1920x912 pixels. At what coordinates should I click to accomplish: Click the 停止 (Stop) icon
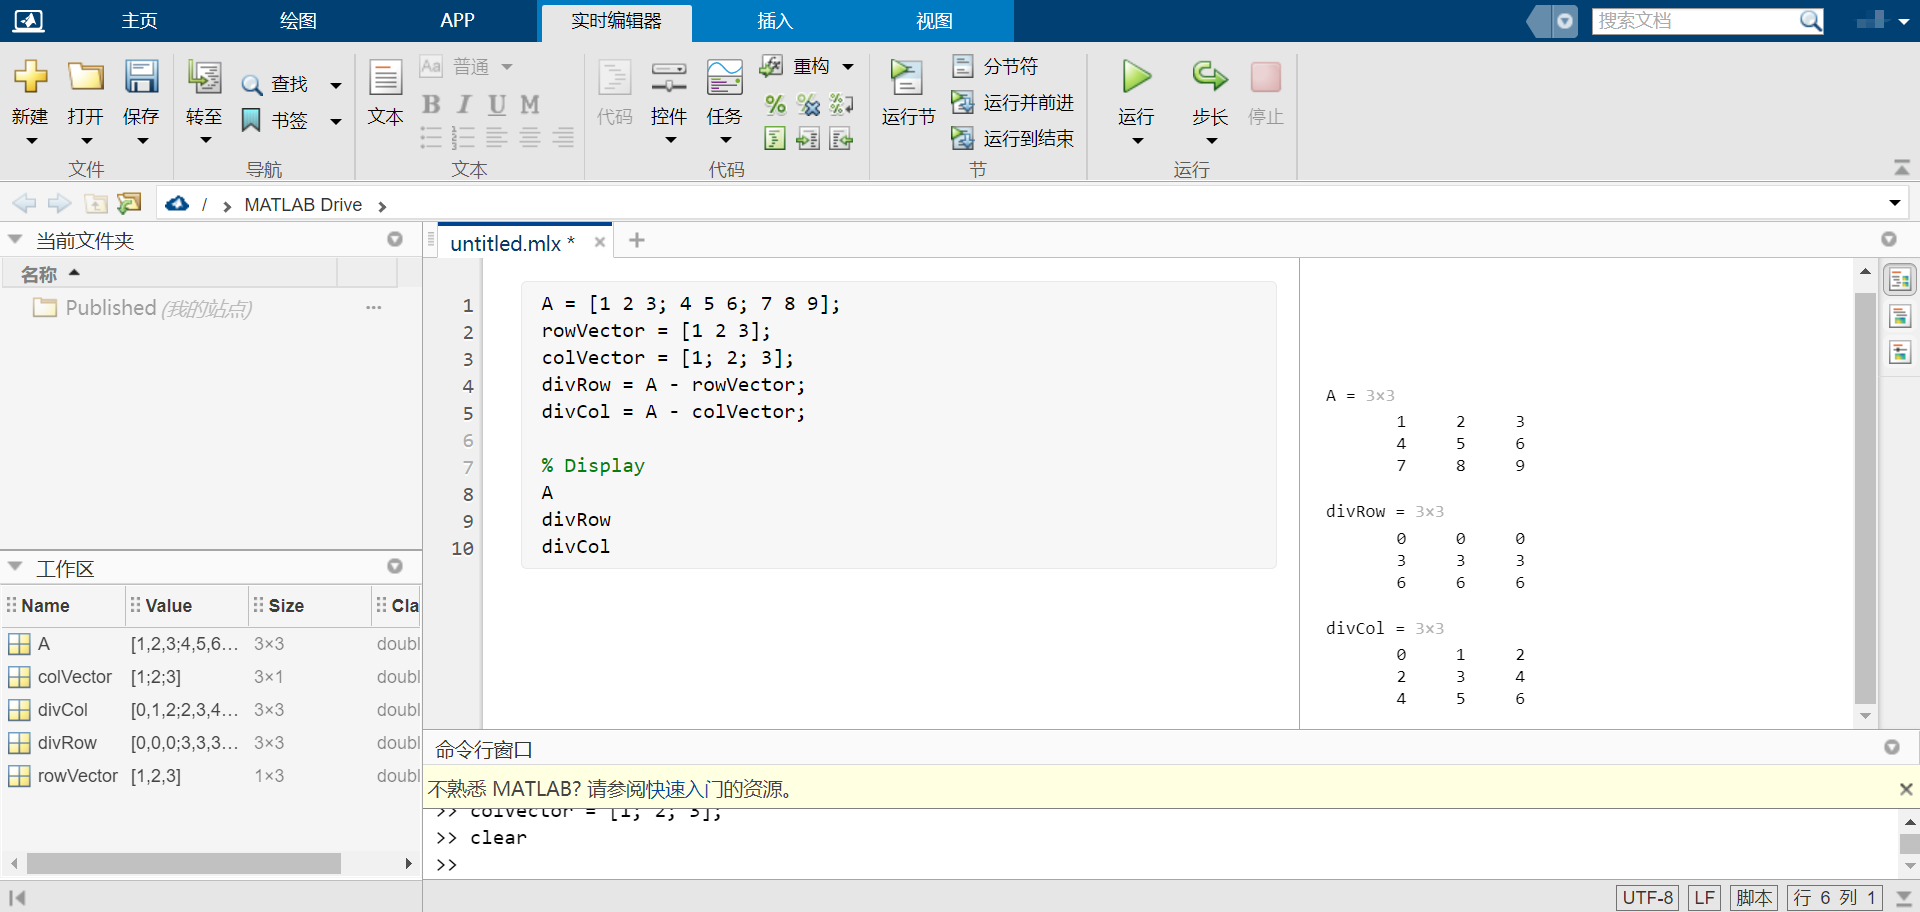[x=1266, y=77]
